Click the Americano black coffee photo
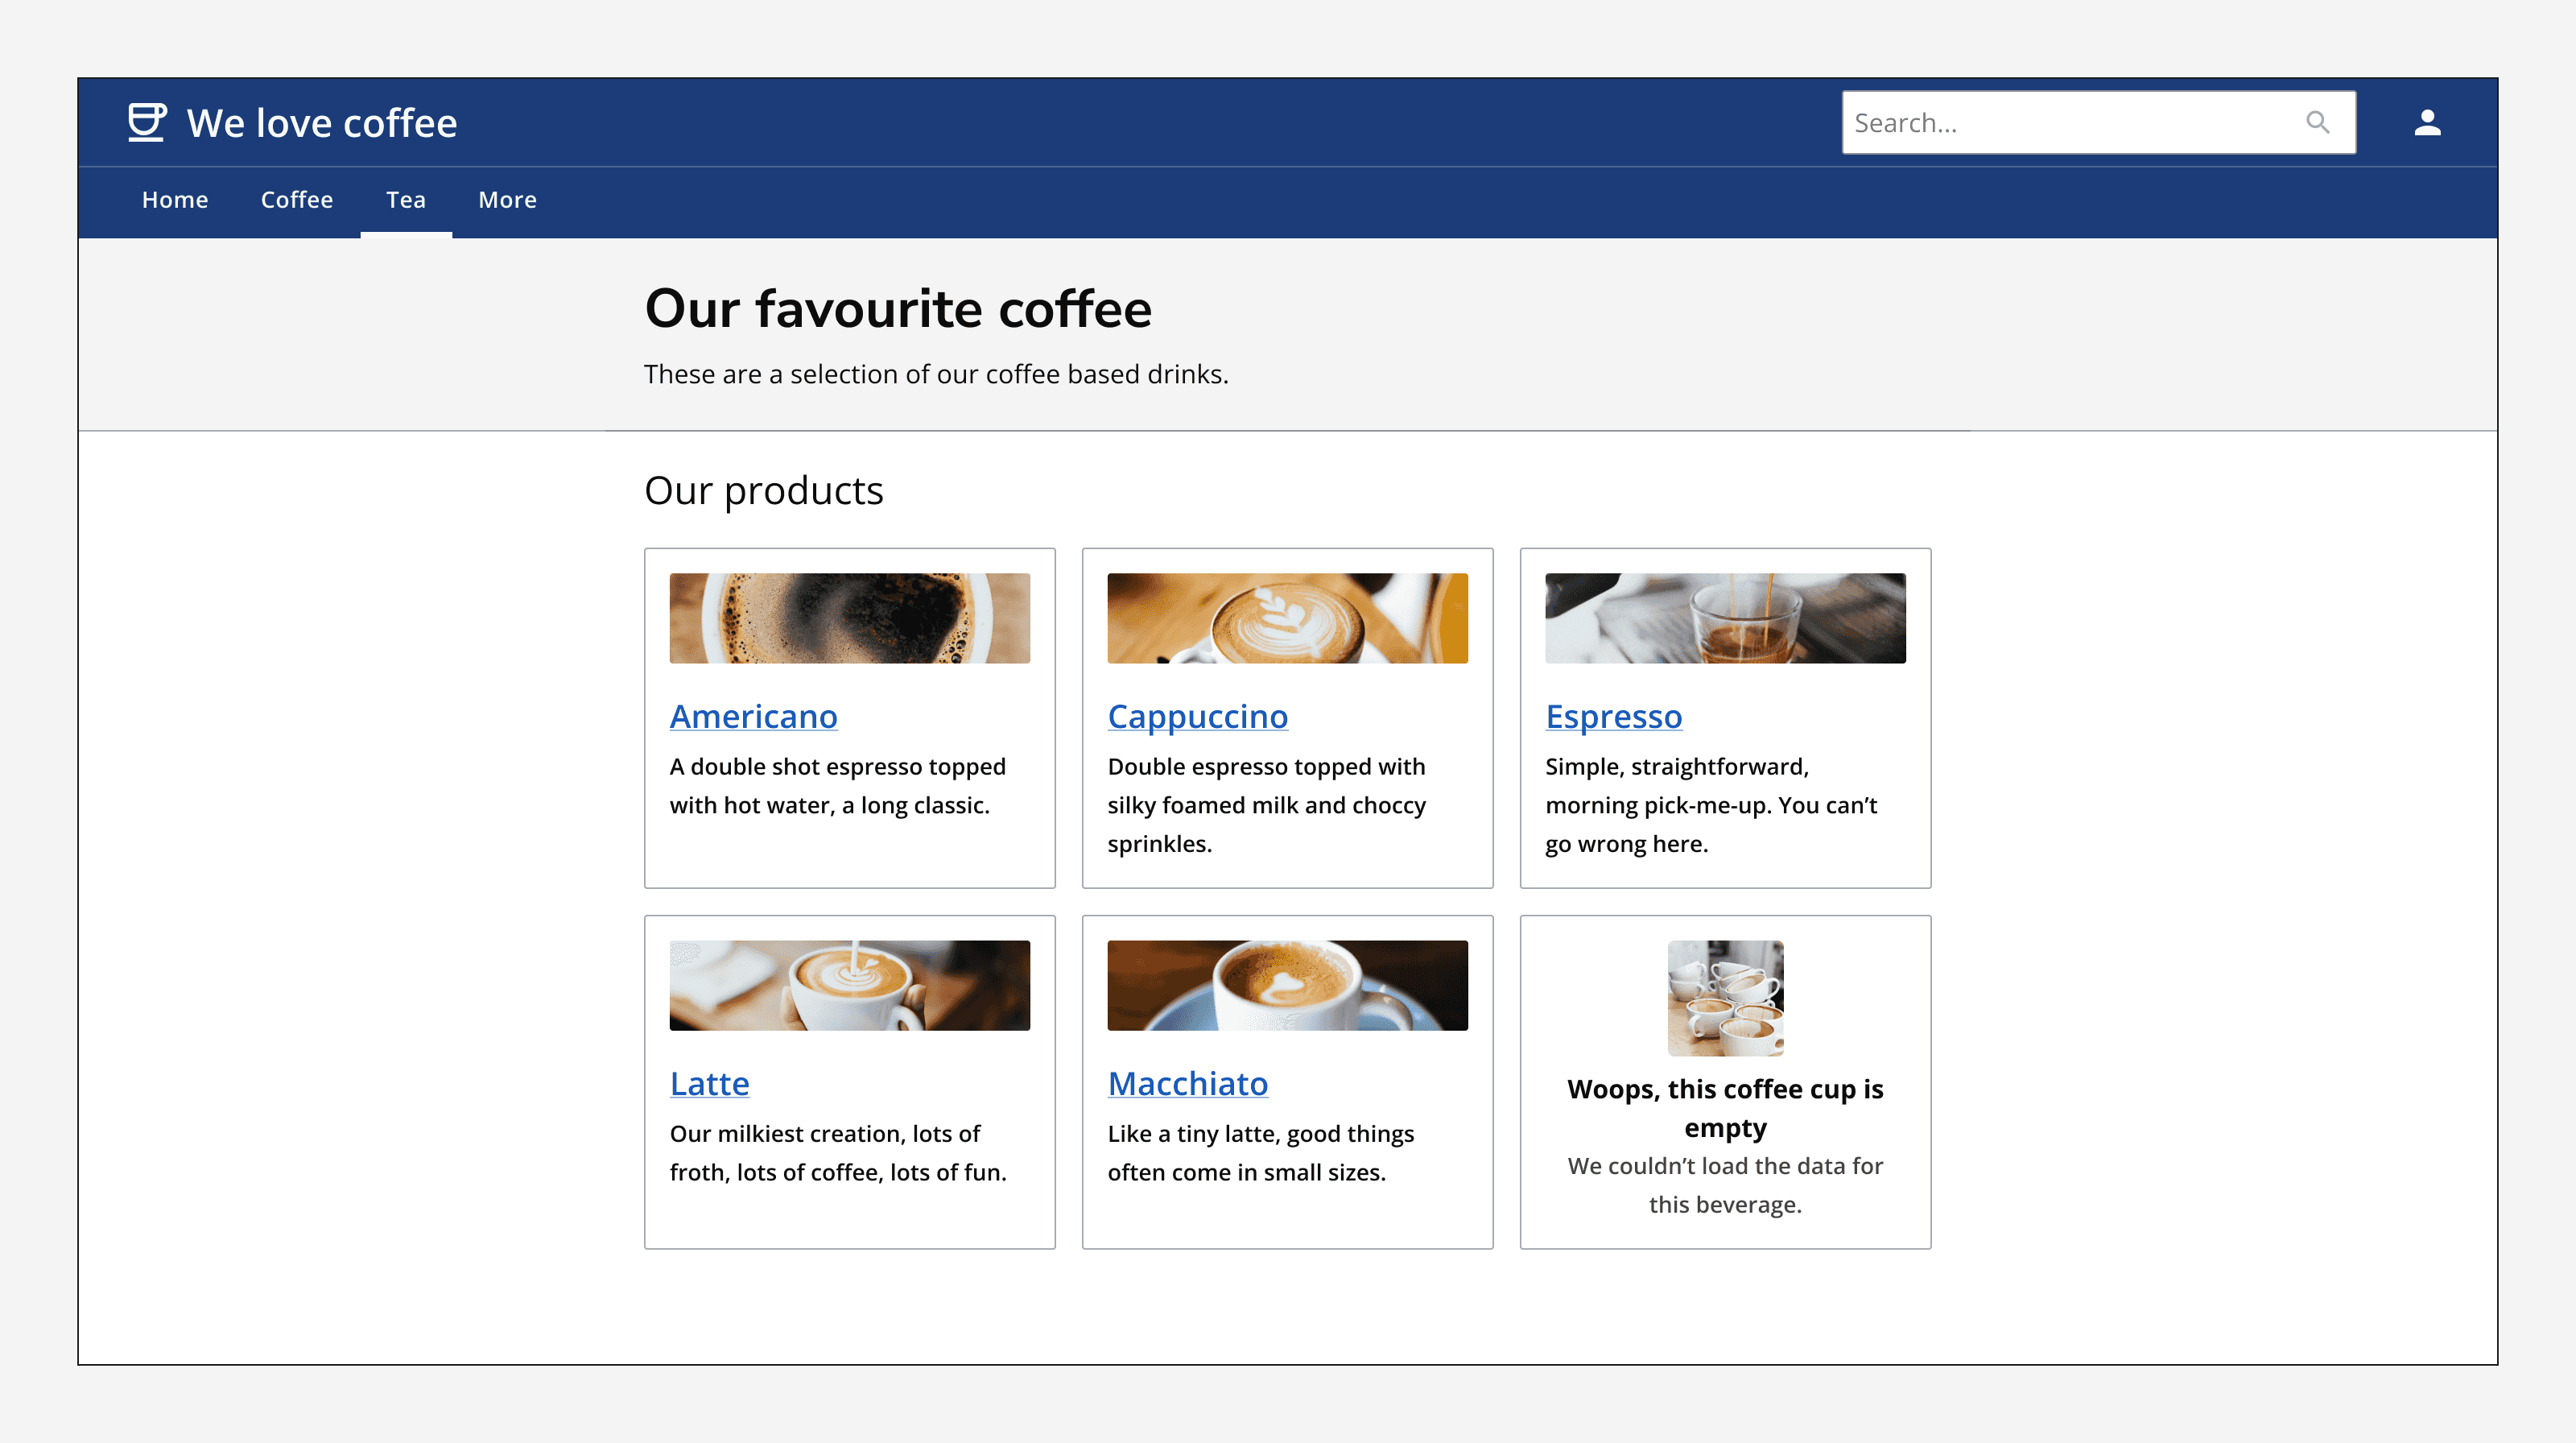This screenshot has width=2576, height=1443. coord(849,617)
